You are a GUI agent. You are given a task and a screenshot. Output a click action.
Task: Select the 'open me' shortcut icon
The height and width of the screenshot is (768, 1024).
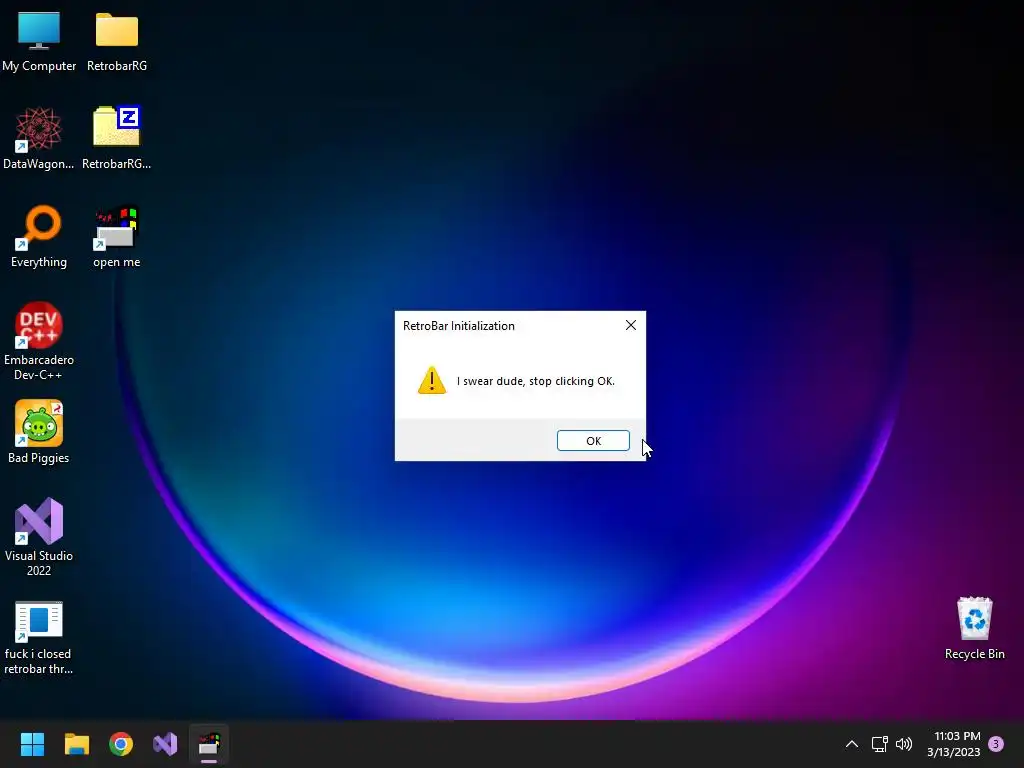click(x=117, y=236)
